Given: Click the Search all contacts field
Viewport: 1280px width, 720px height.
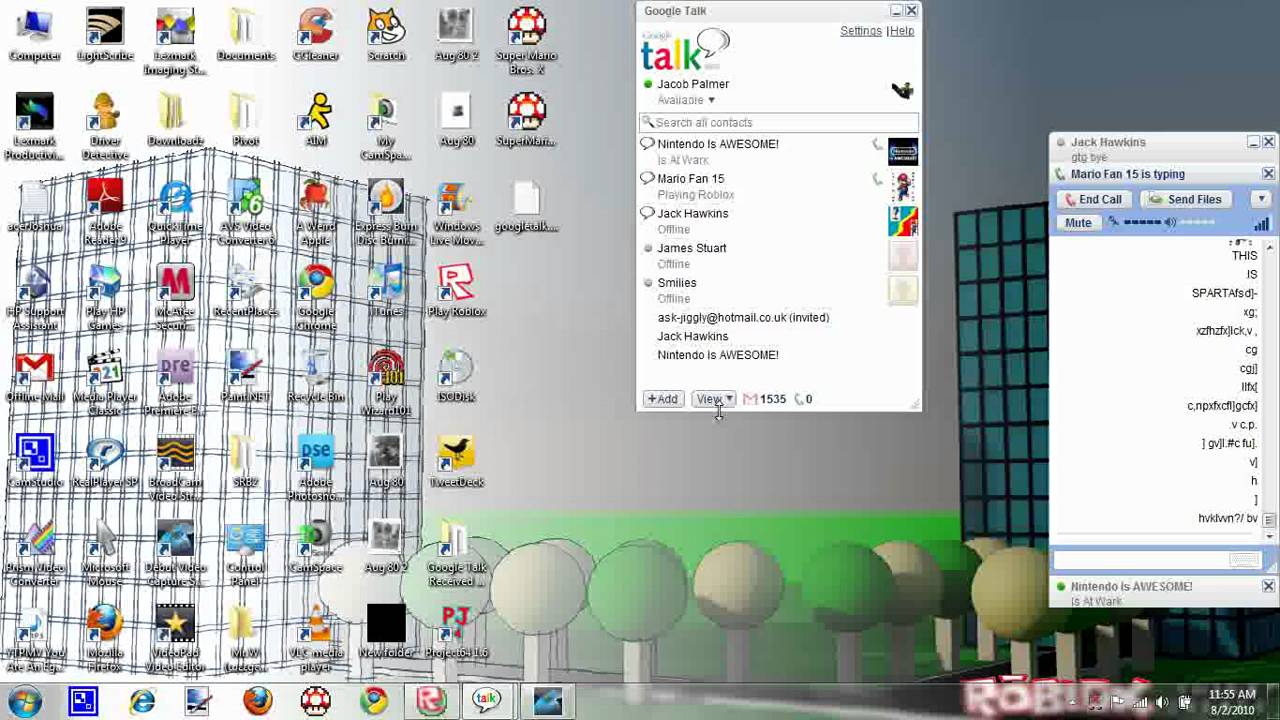Looking at the screenshot, I should click(x=778, y=122).
